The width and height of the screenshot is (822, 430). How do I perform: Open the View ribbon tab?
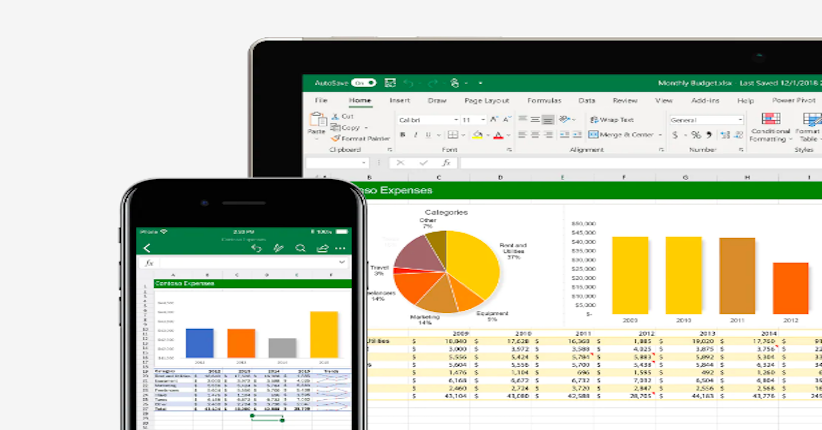coord(664,100)
